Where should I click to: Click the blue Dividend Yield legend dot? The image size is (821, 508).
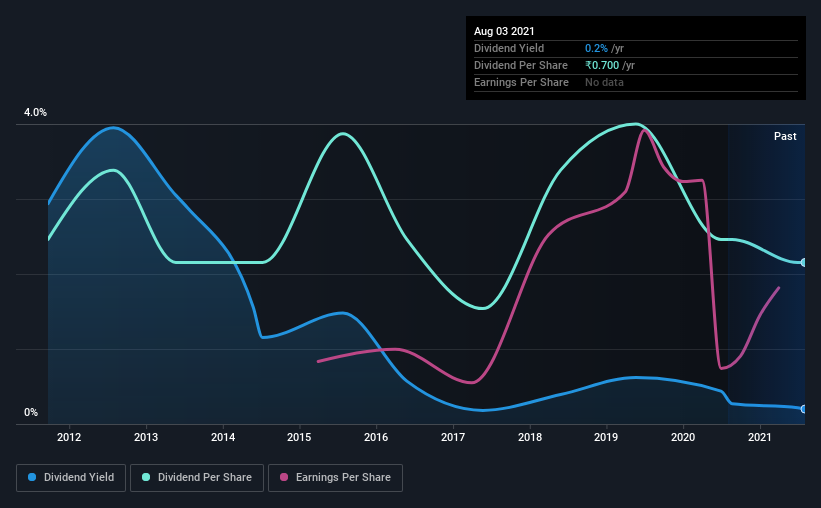(x=32, y=477)
